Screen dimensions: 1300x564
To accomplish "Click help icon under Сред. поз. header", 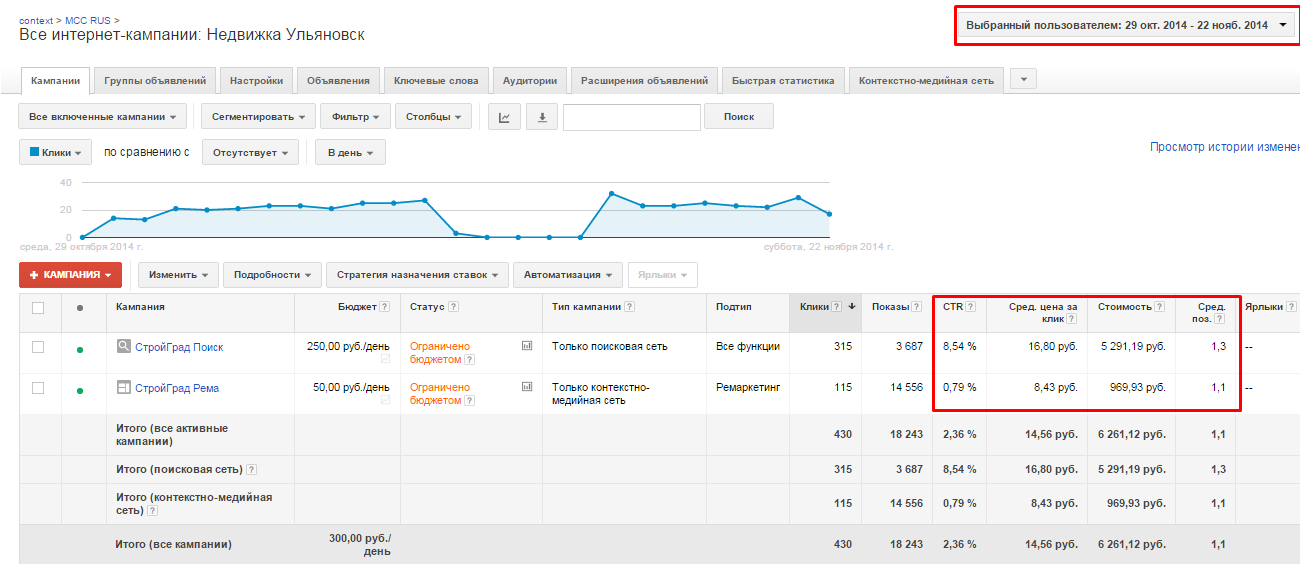I will coord(1221,319).
